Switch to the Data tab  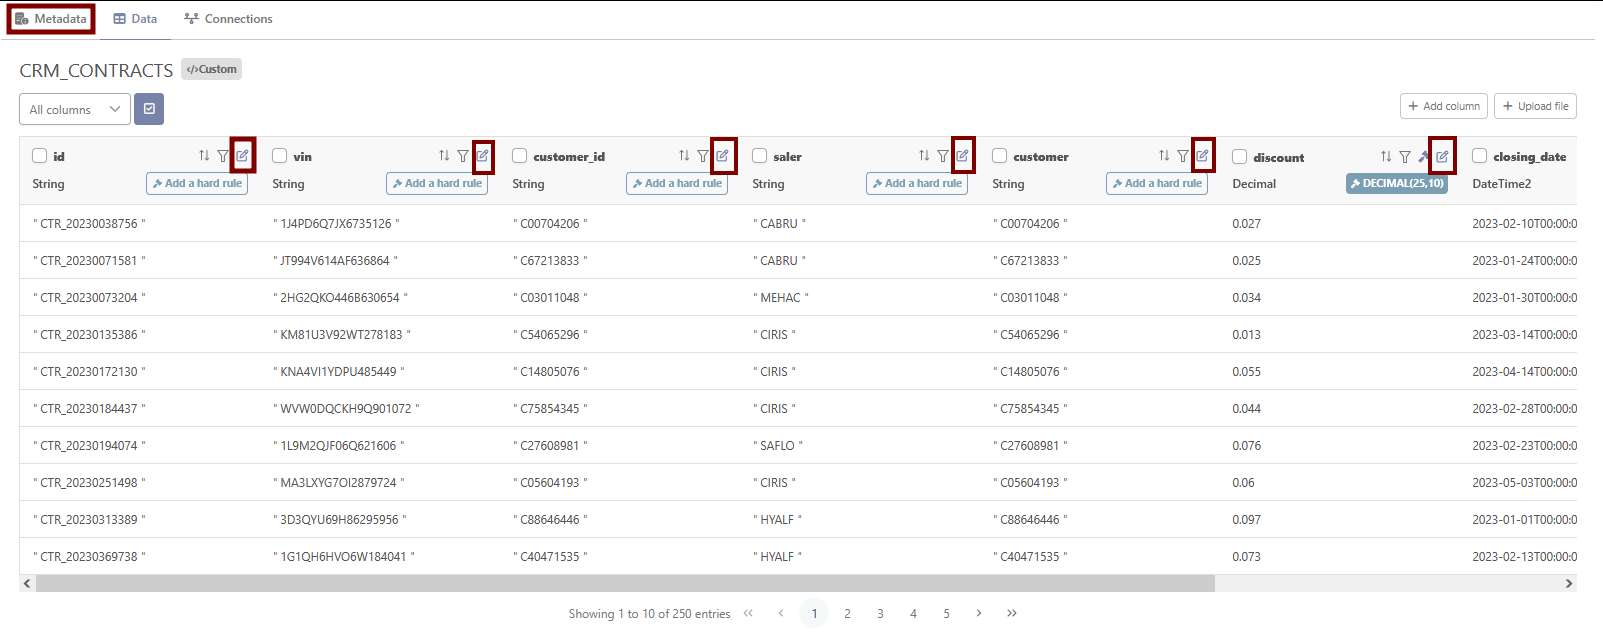tap(135, 19)
